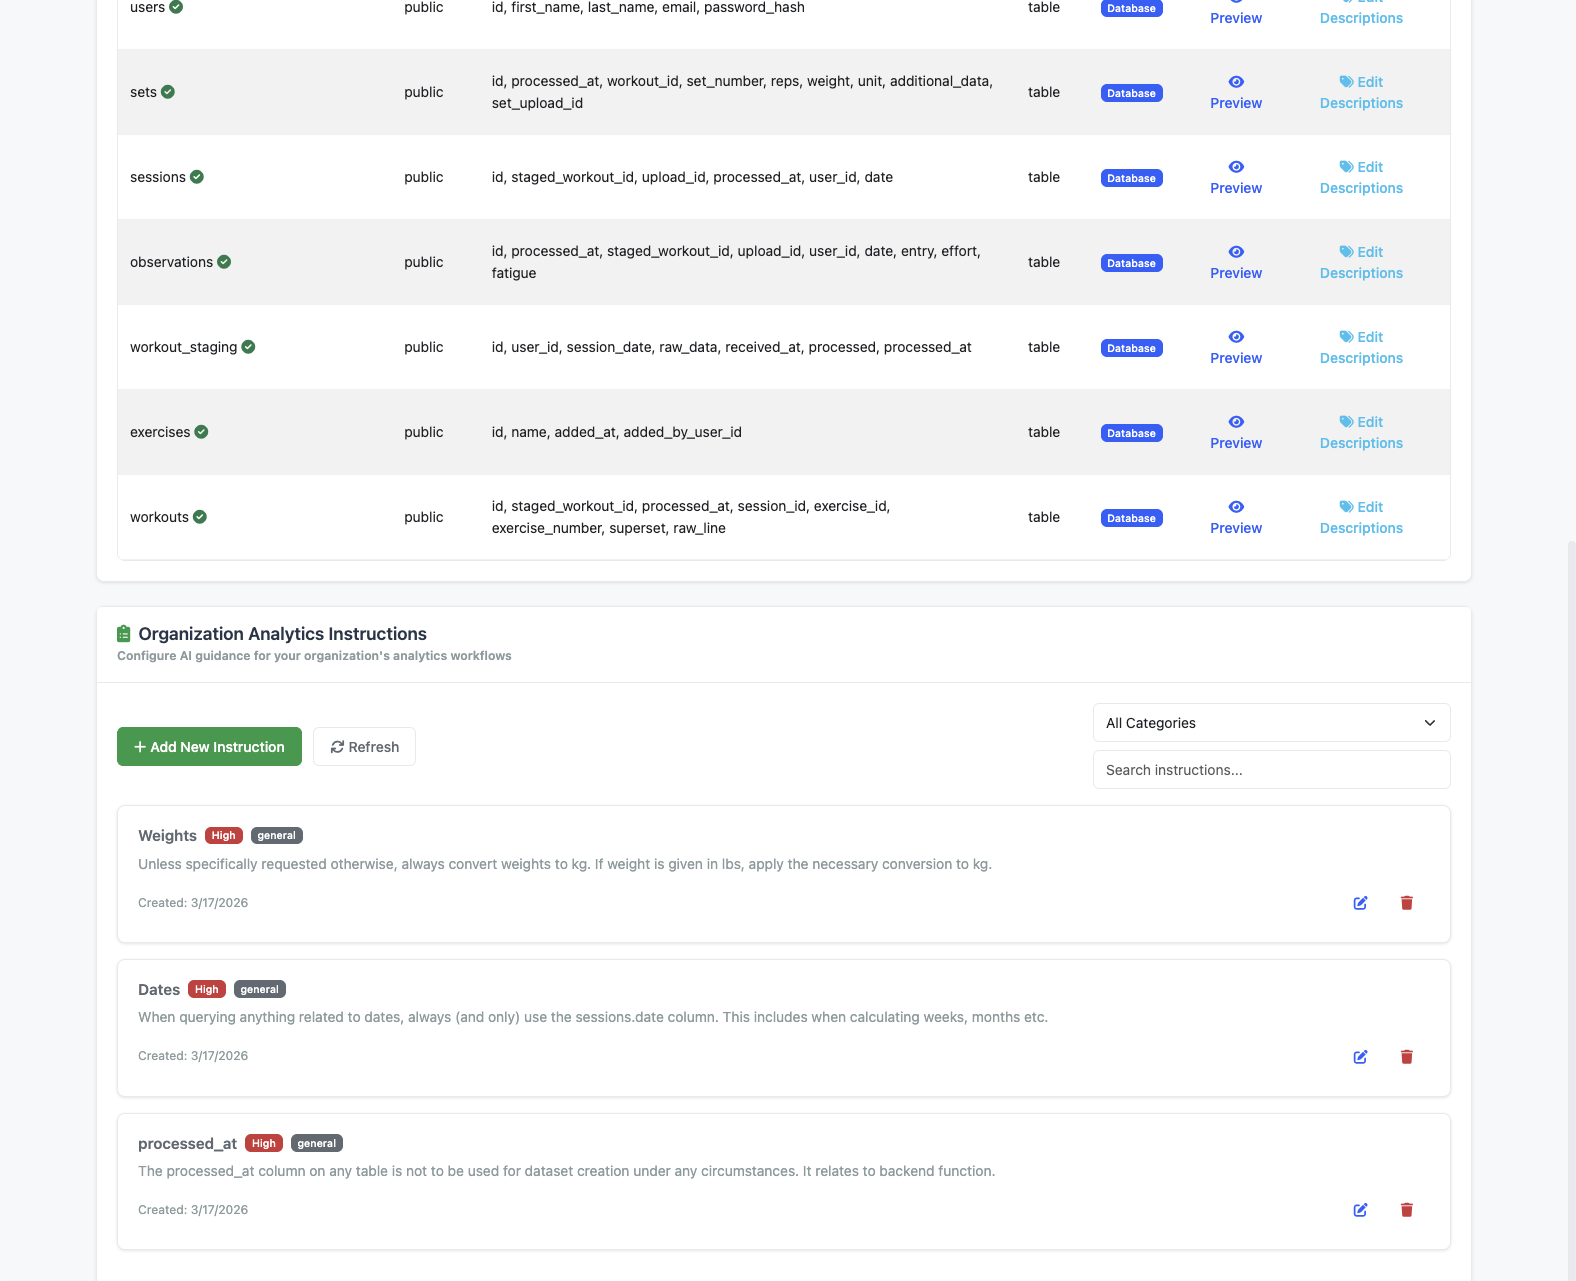Screen dimensions: 1576x1281
Task: Click the exercises table name
Action: point(160,432)
